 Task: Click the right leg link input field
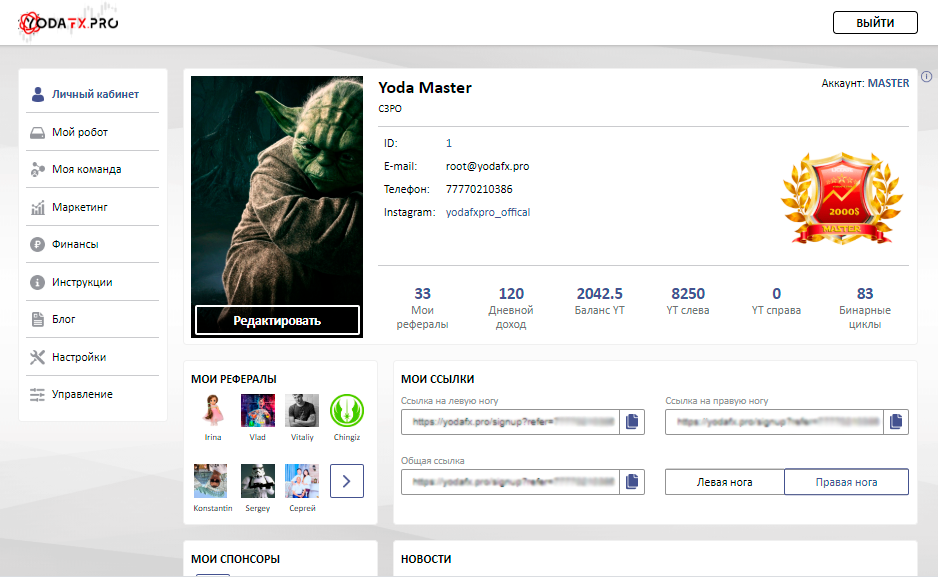[x=775, y=422]
